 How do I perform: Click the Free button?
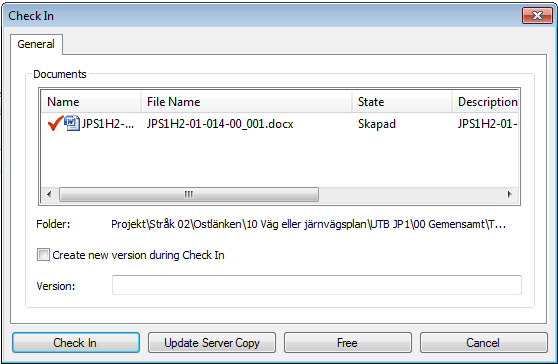click(x=348, y=343)
